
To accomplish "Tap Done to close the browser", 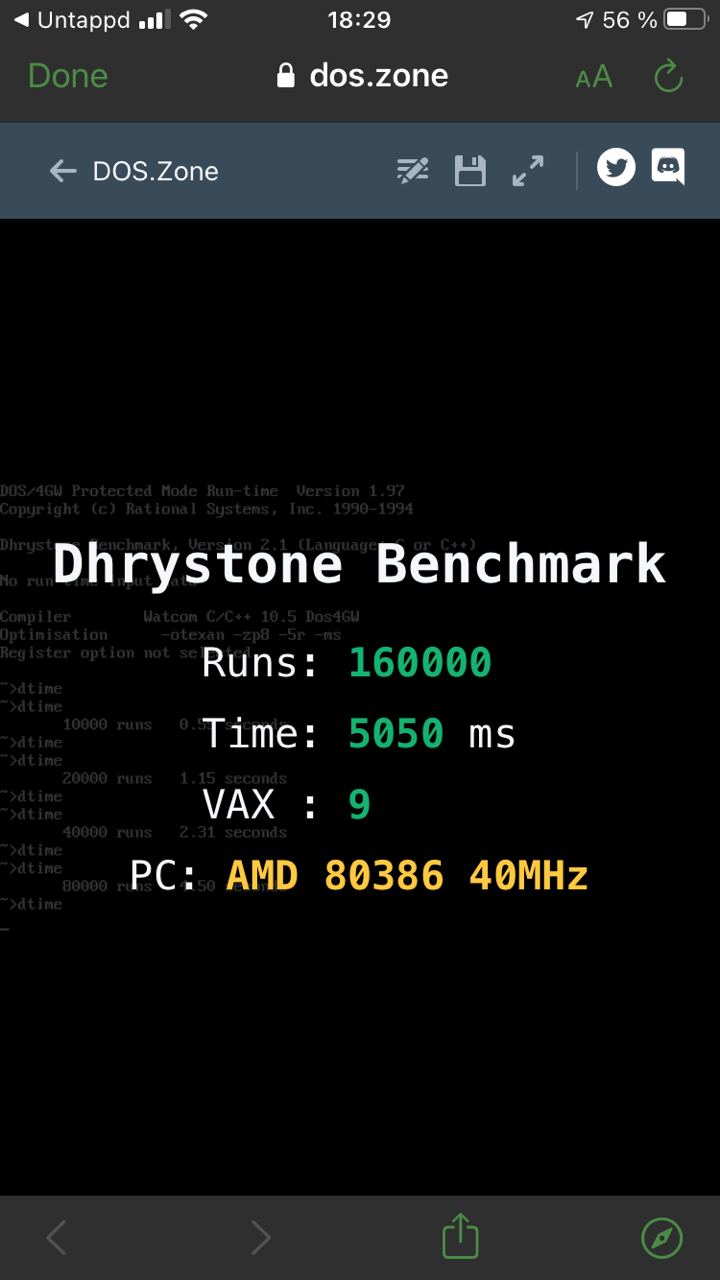I will point(68,76).
